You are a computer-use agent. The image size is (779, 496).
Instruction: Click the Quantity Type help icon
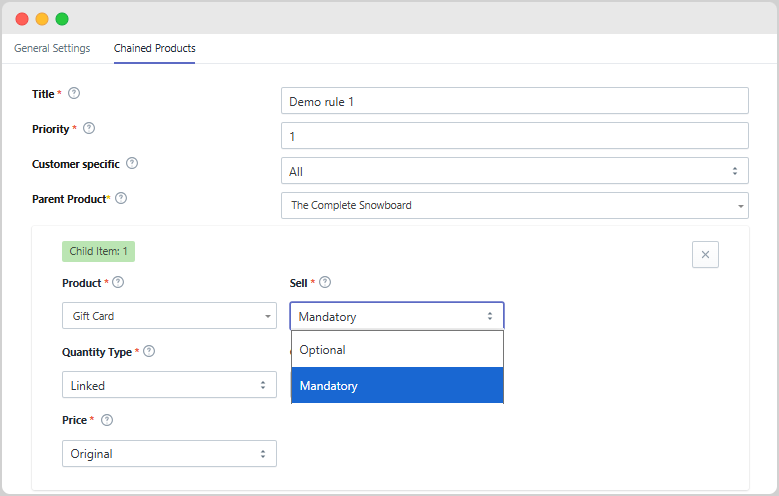(149, 351)
